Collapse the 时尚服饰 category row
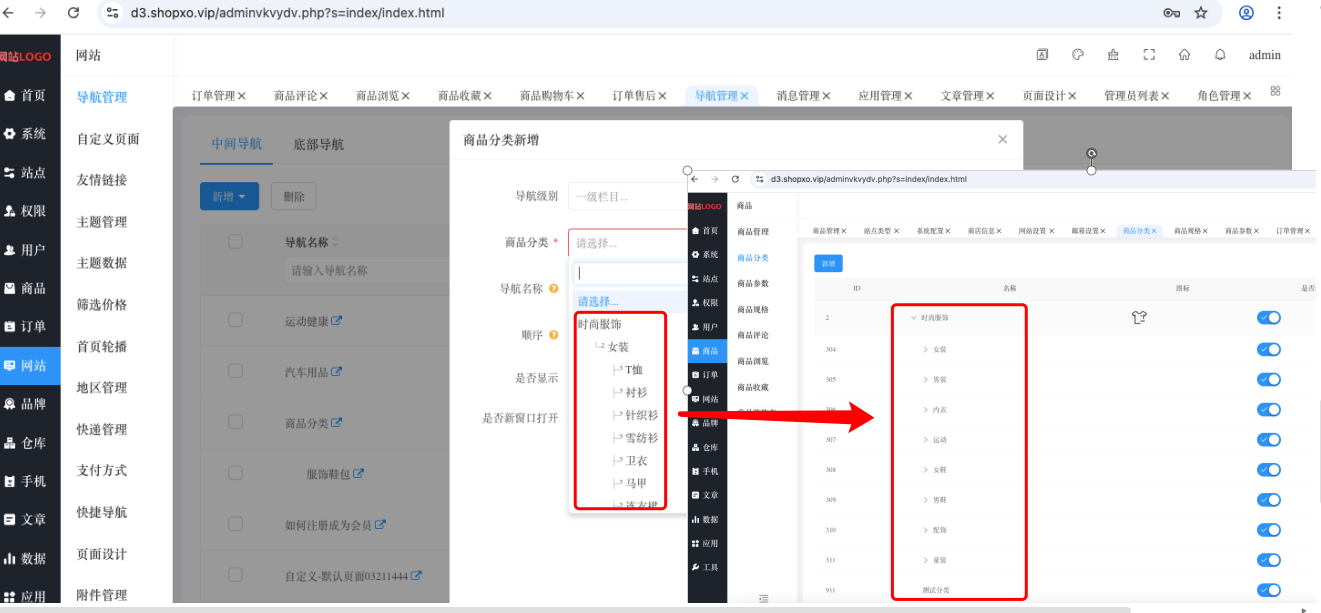Image resolution: width=1321 pixels, height=613 pixels. click(x=913, y=318)
